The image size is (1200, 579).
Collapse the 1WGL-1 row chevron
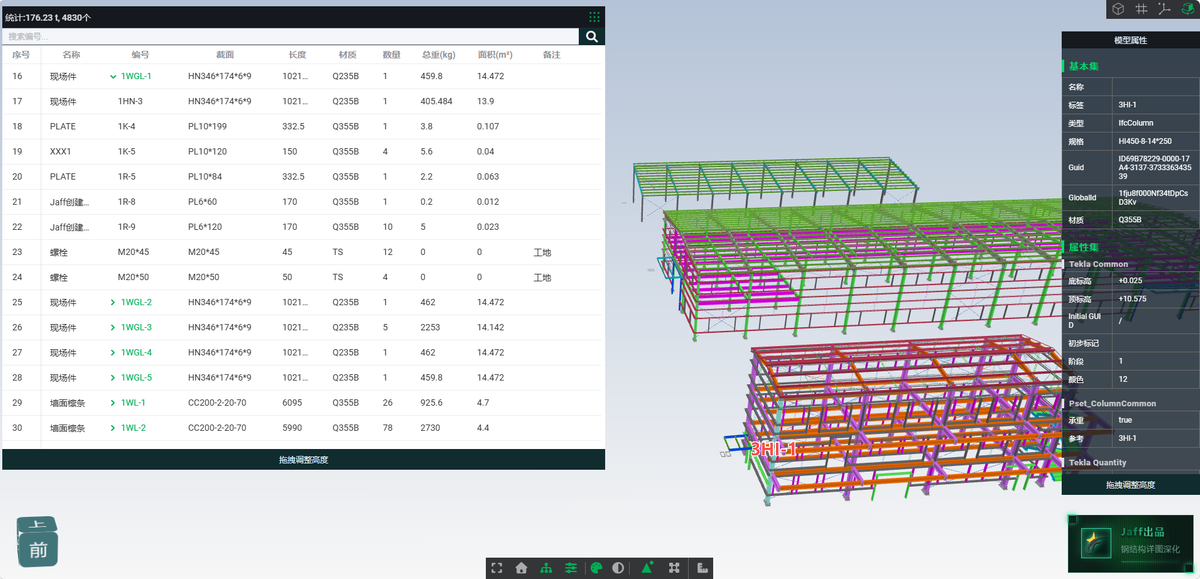click(x=113, y=76)
